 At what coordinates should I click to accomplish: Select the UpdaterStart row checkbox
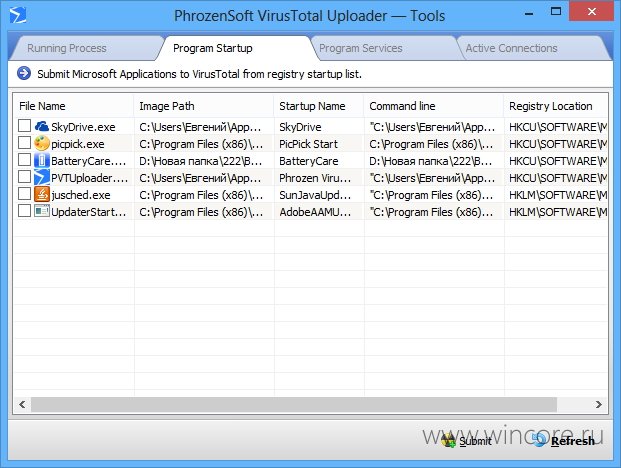pyautogui.click(x=24, y=211)
